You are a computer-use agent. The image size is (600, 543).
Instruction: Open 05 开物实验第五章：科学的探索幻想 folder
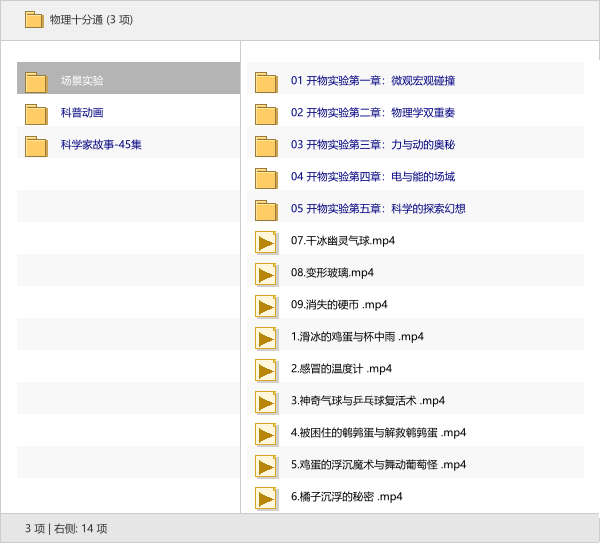click(x=378, y=209)
